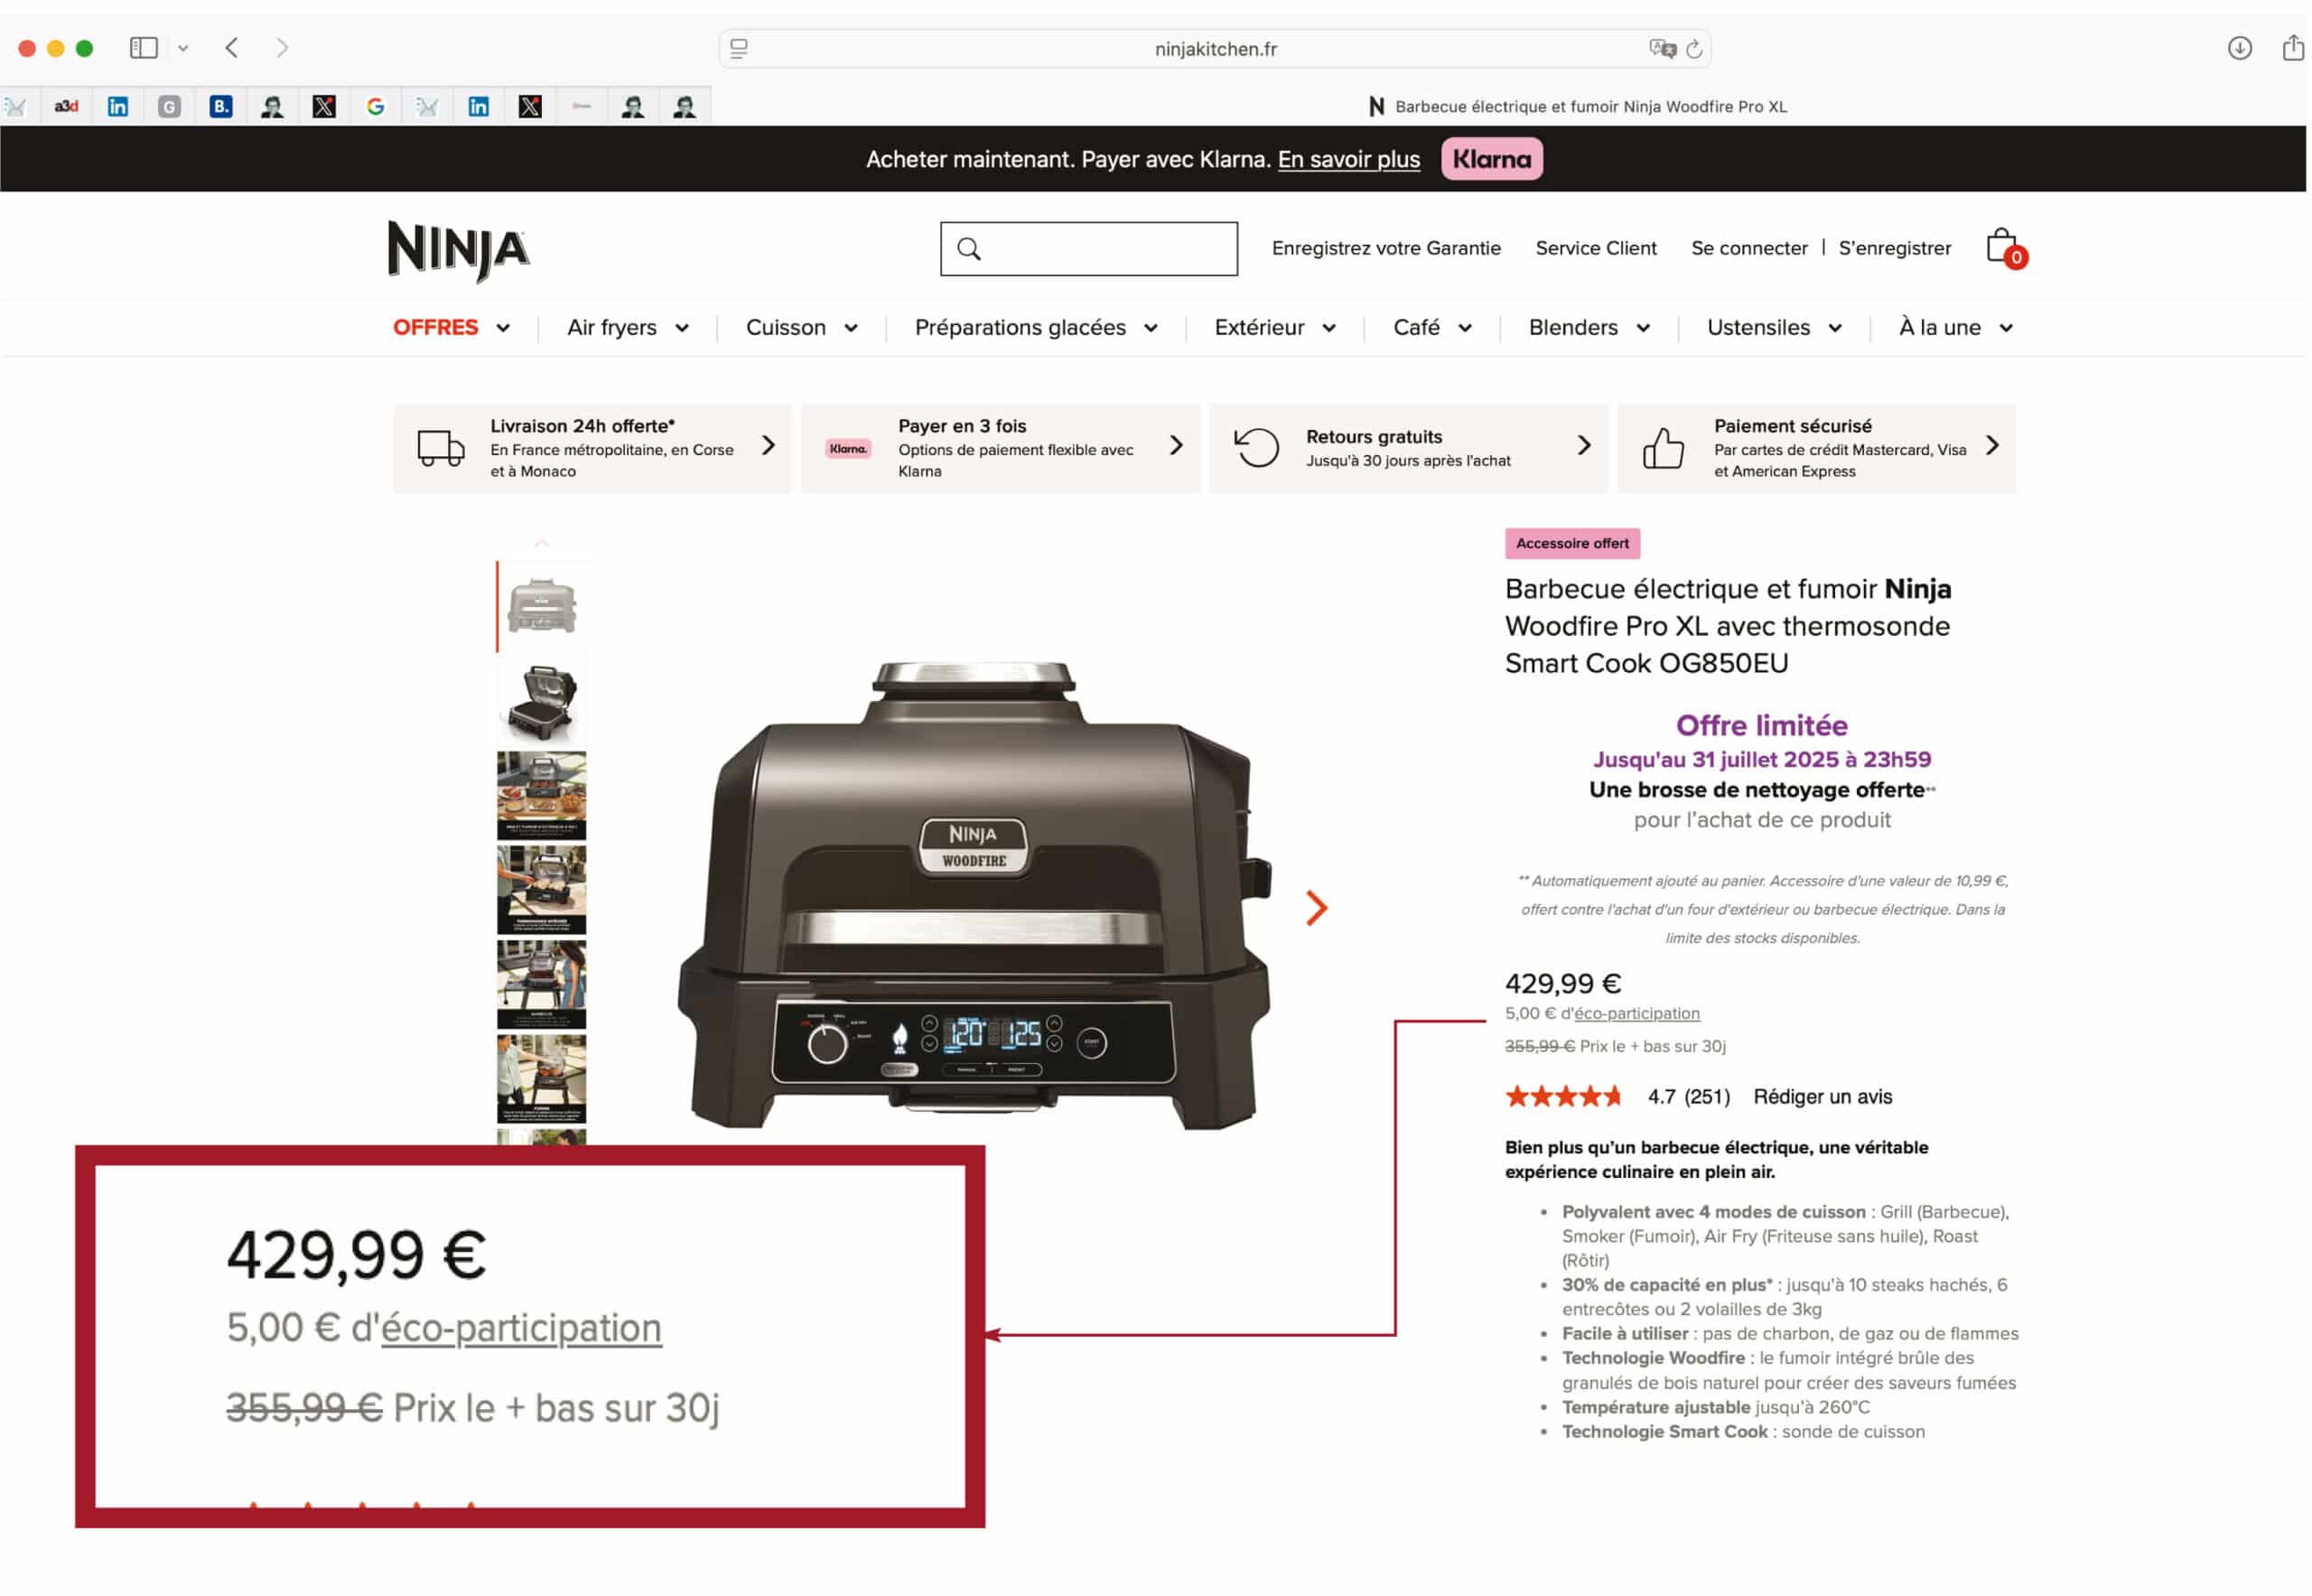Viewport: 2312px width, 1596px height.
Task: Open the Extérieur dropdown menu
Action: tap(1275, 328)
